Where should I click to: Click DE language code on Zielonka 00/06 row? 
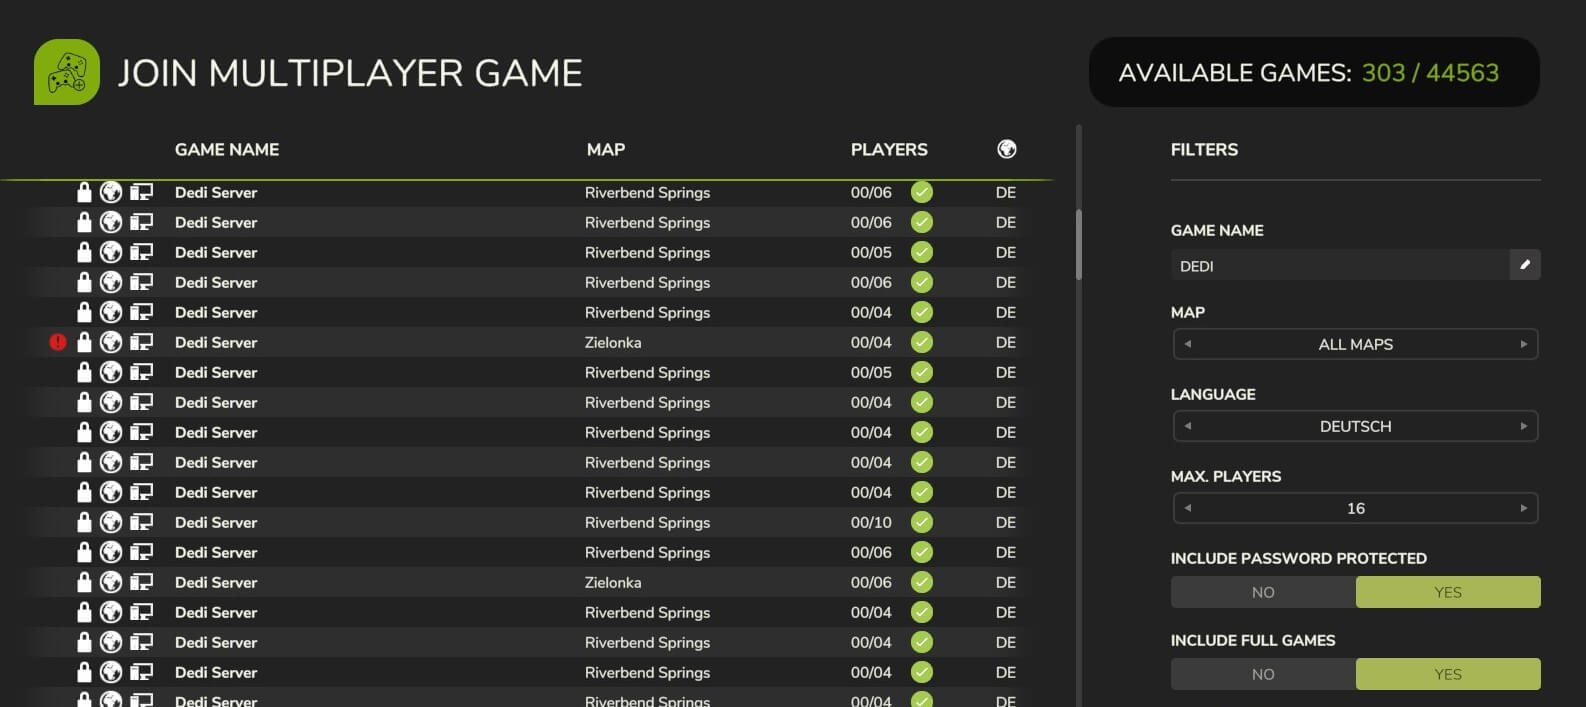pos(1006,582)
